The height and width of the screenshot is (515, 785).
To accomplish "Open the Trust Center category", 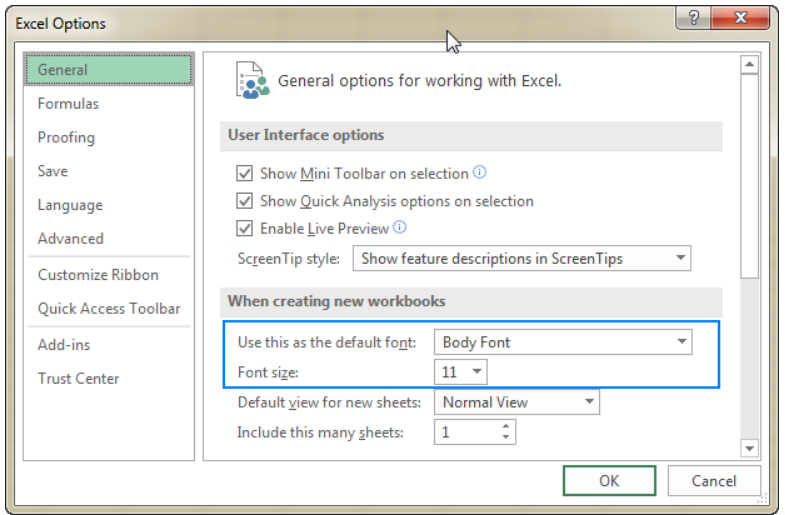I will tap(109, 379).
